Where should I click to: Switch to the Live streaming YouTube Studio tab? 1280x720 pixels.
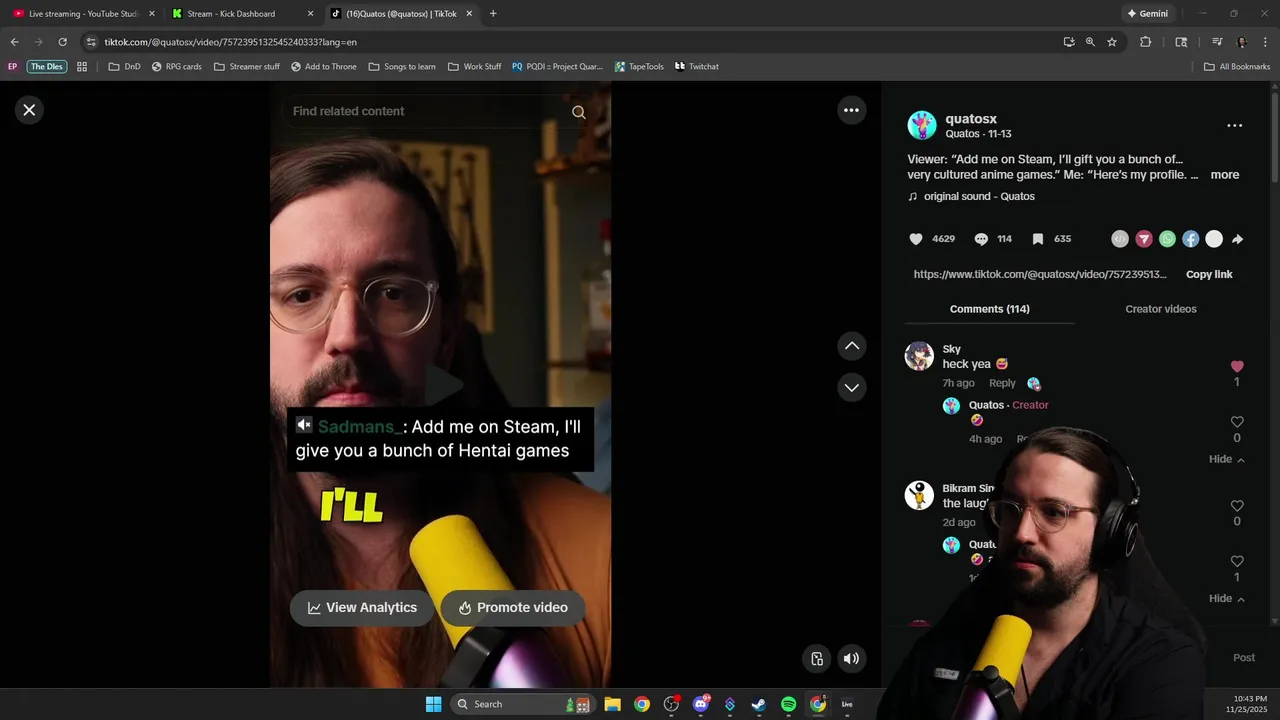pyautogui.click(x=84, y=14)
